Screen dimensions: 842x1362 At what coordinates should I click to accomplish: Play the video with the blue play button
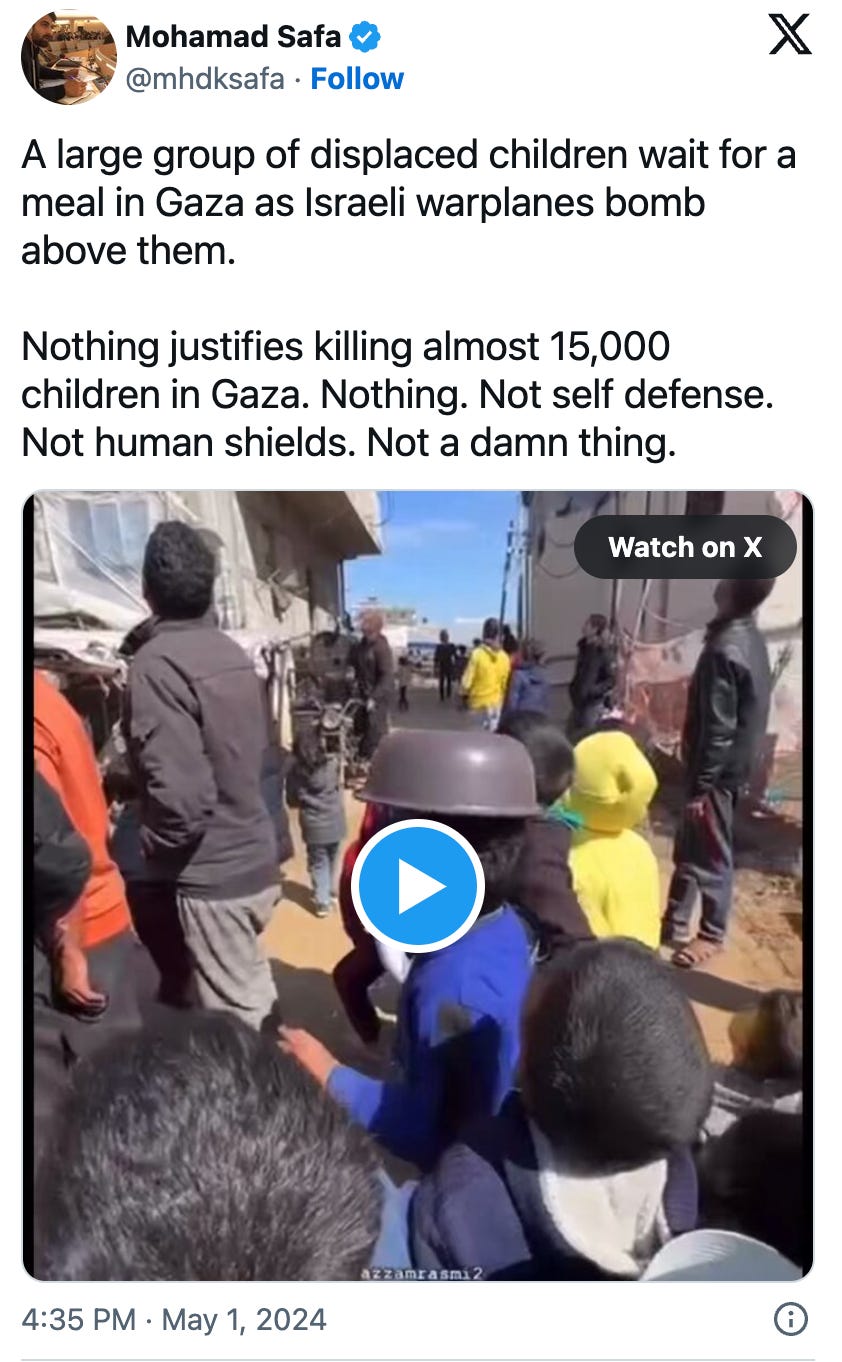click(x=418, y=885)
